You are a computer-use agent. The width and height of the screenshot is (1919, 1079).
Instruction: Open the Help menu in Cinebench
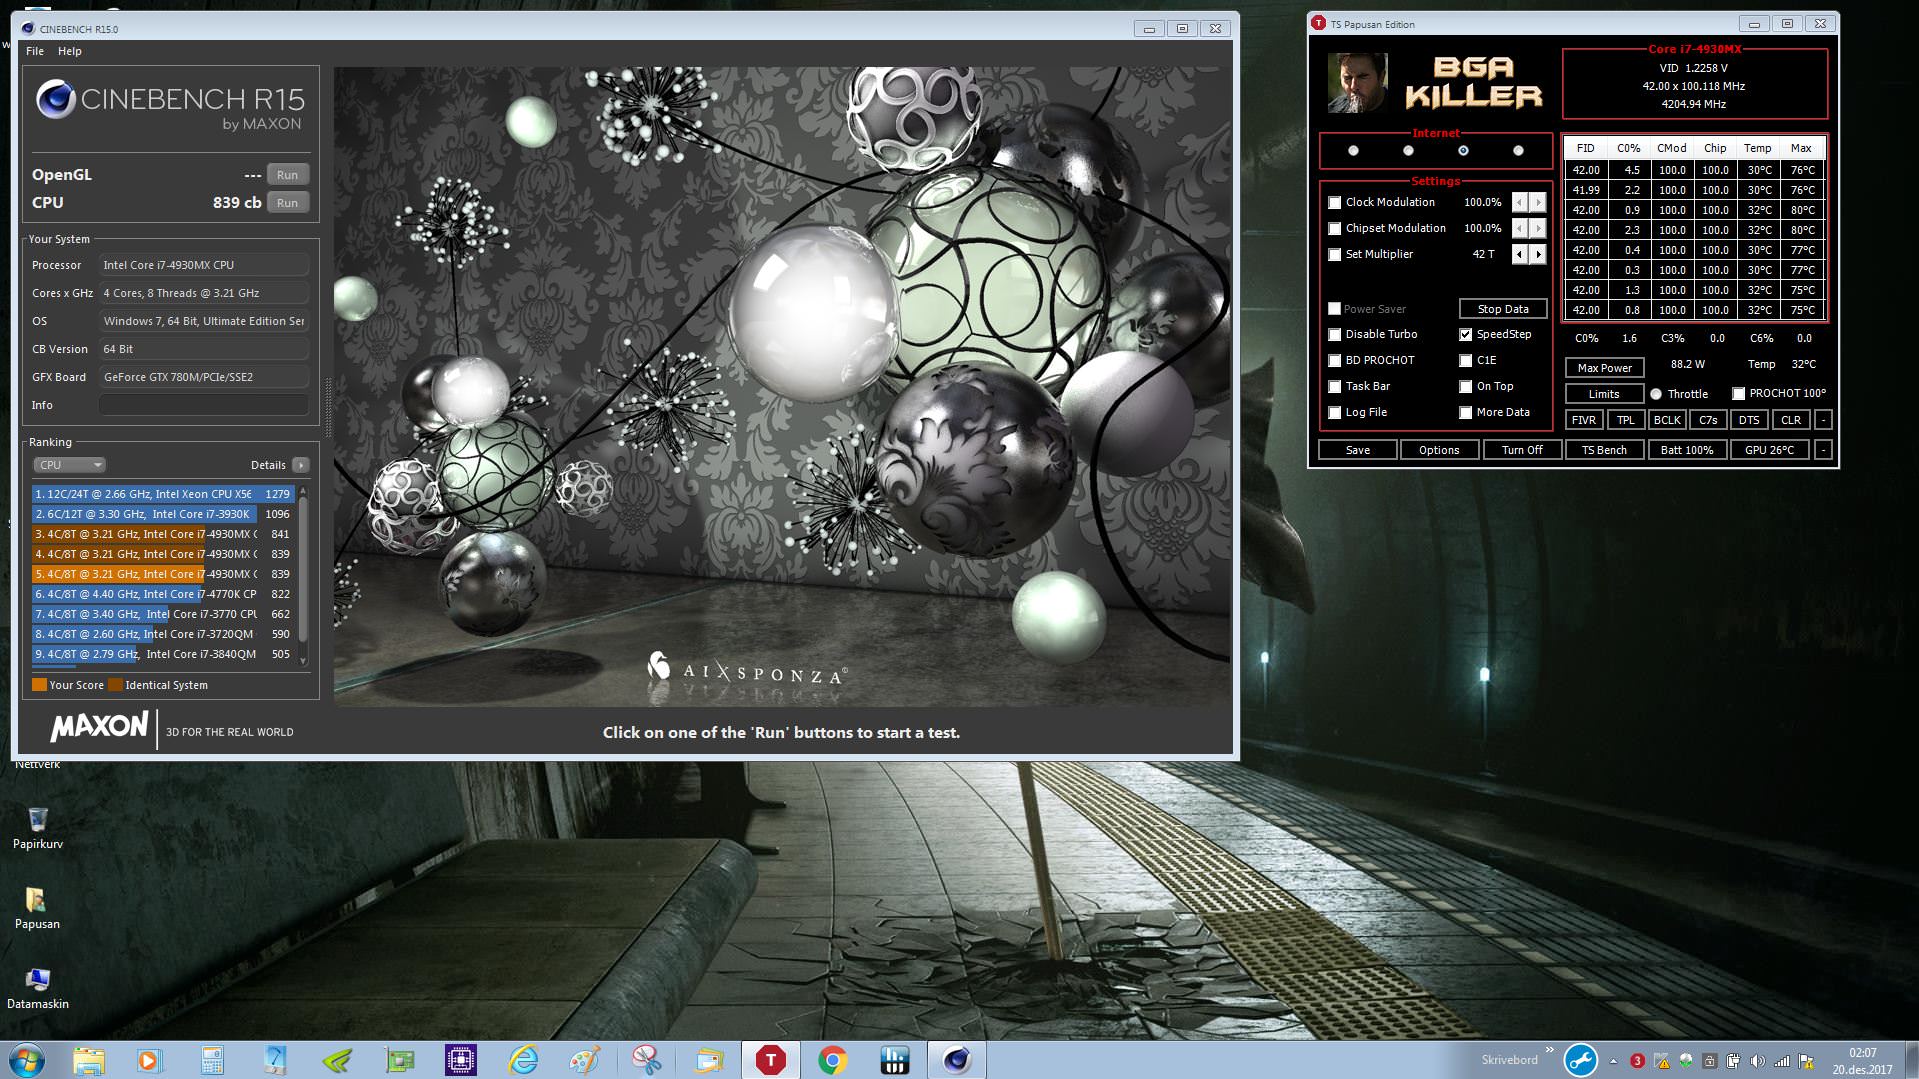click(70, 51)
